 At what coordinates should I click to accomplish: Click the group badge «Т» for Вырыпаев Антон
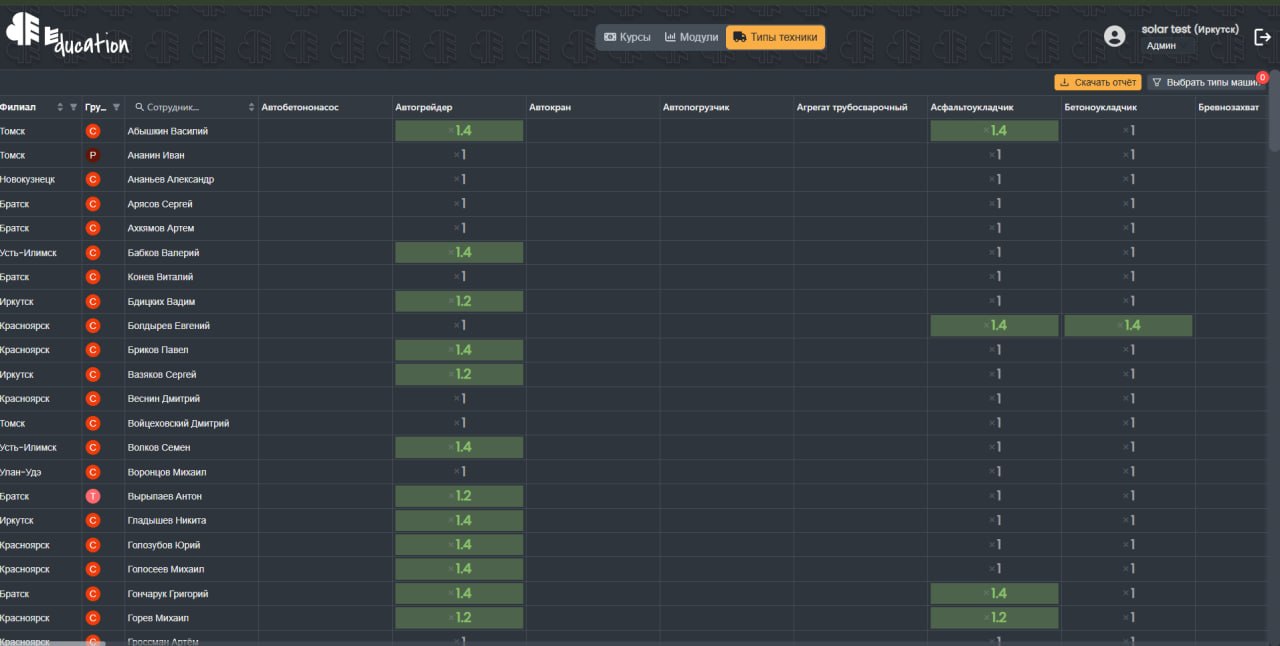(x=93, y=496)
